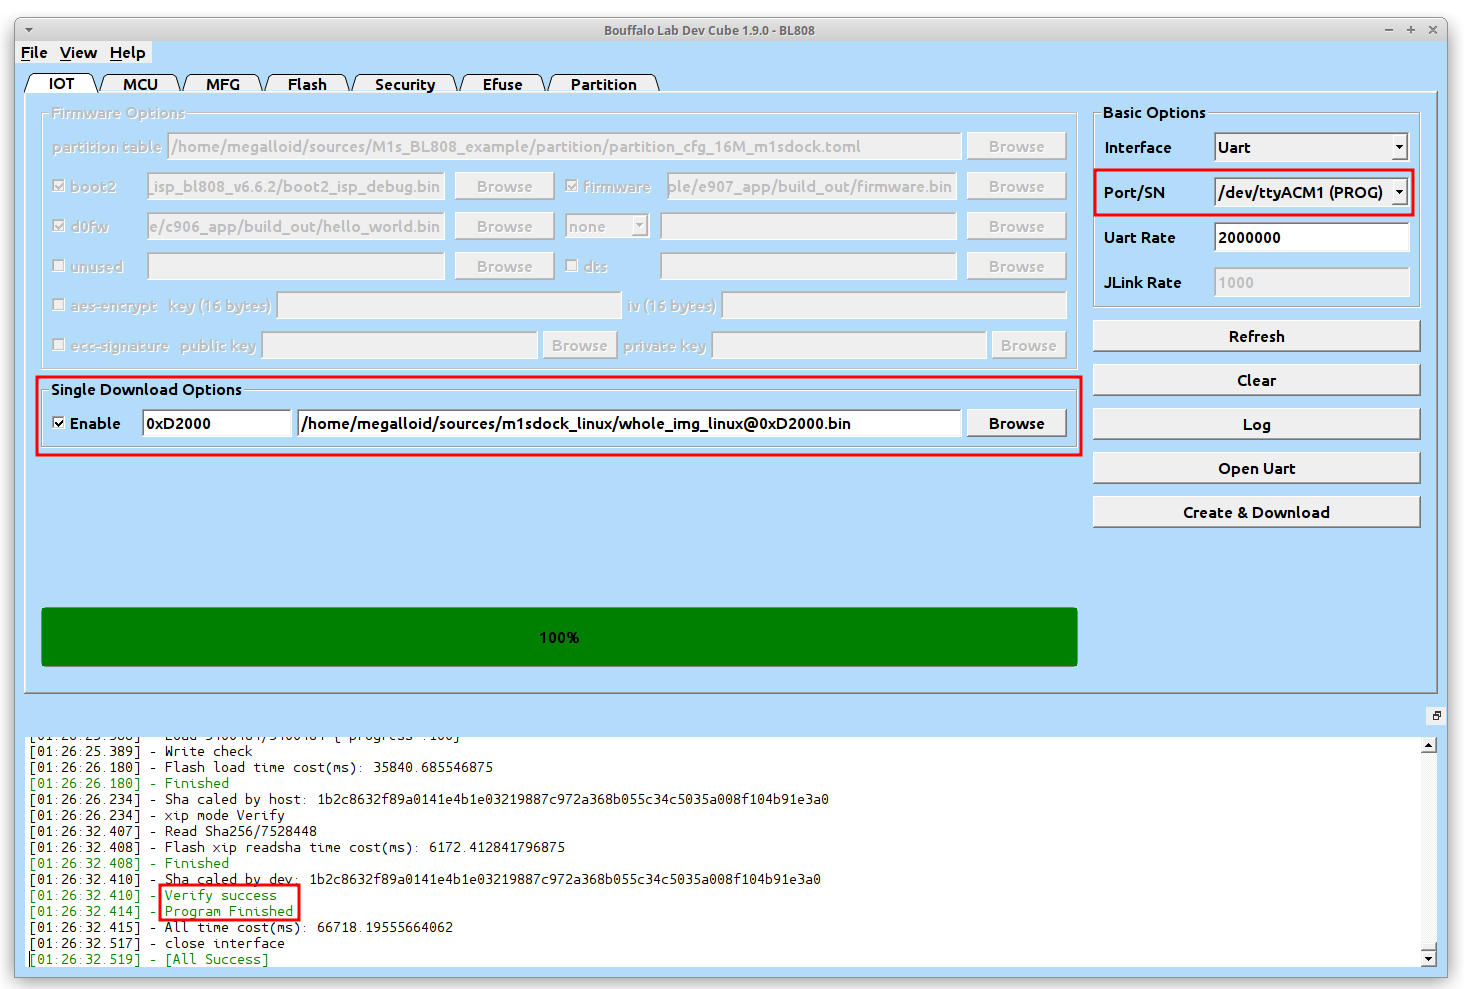Switch to the Flash tab
This screenshot has height=989, width=1464.
pos(307,84)
